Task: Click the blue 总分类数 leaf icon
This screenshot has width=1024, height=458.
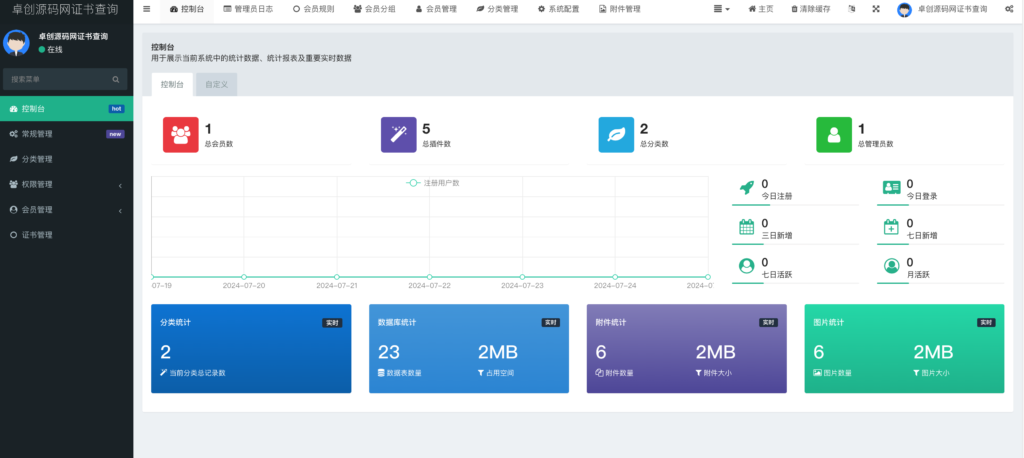Action: [x=616, y=135]
